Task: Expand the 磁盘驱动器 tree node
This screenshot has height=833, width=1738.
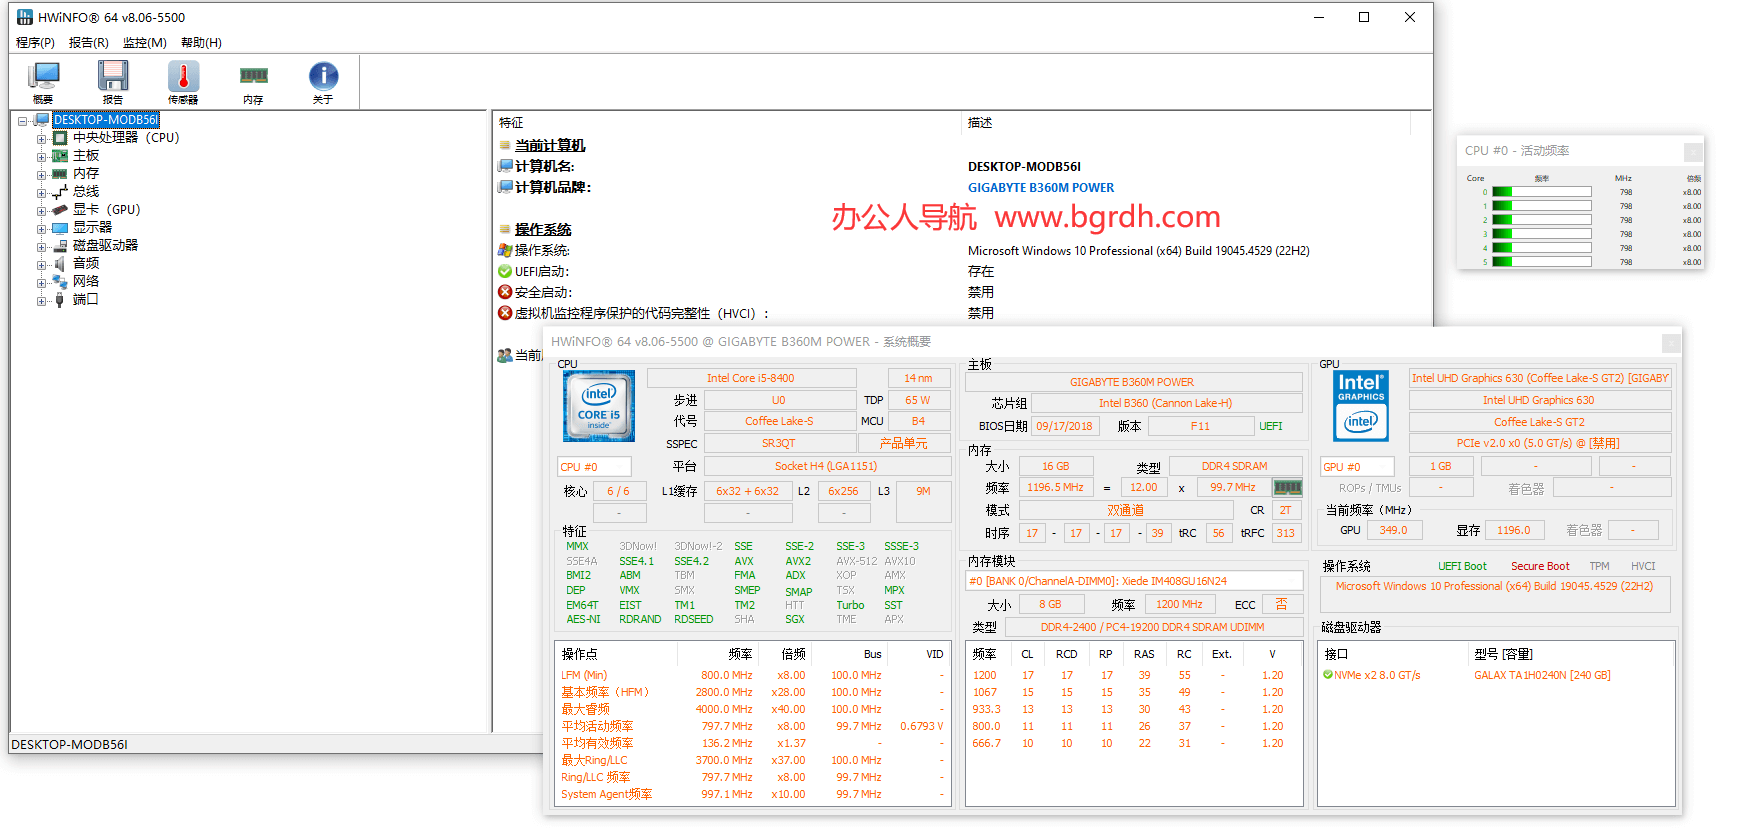Action: pos(42,247)
